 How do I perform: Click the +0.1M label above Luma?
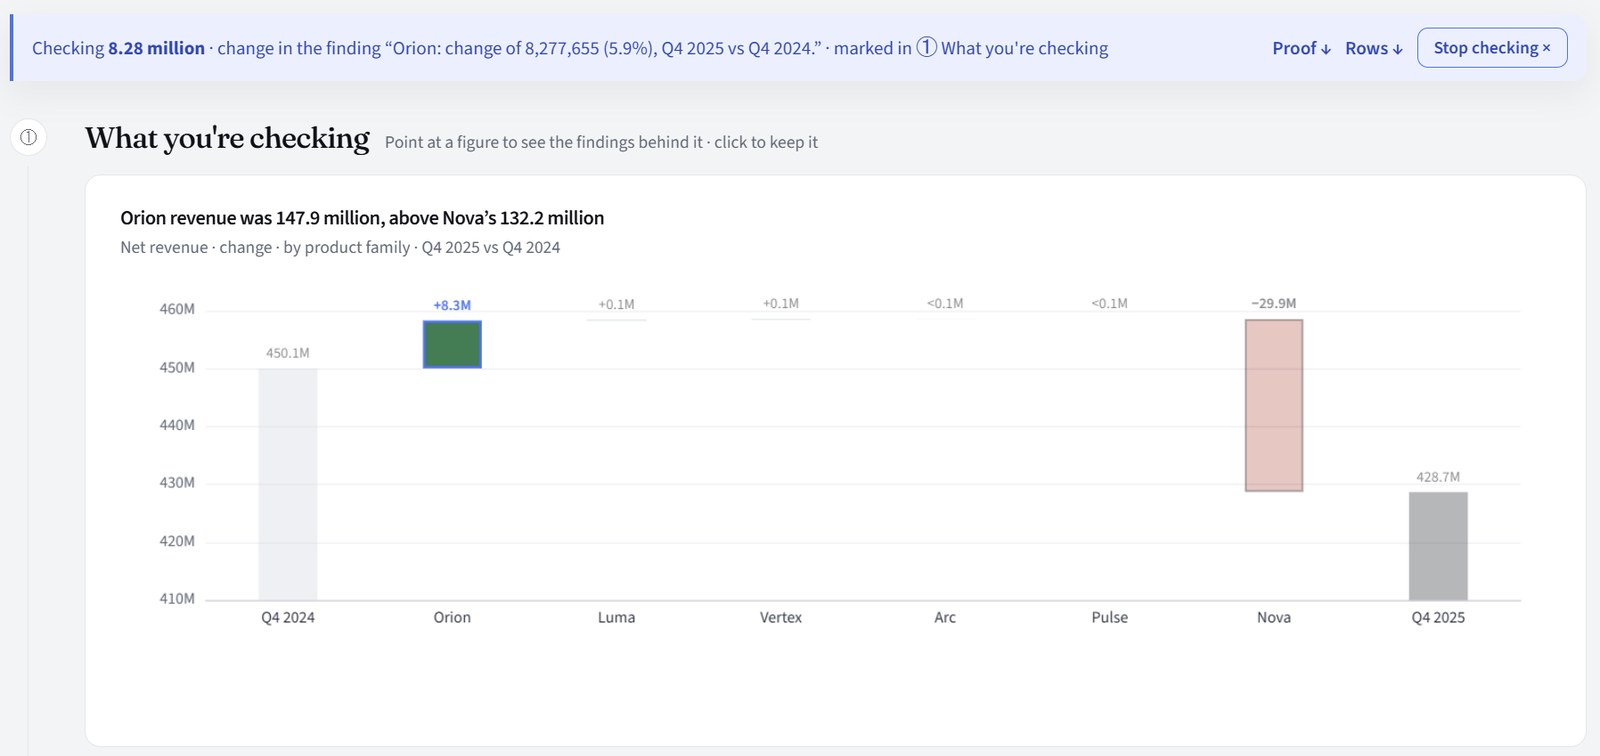click(x=616, y=304)
